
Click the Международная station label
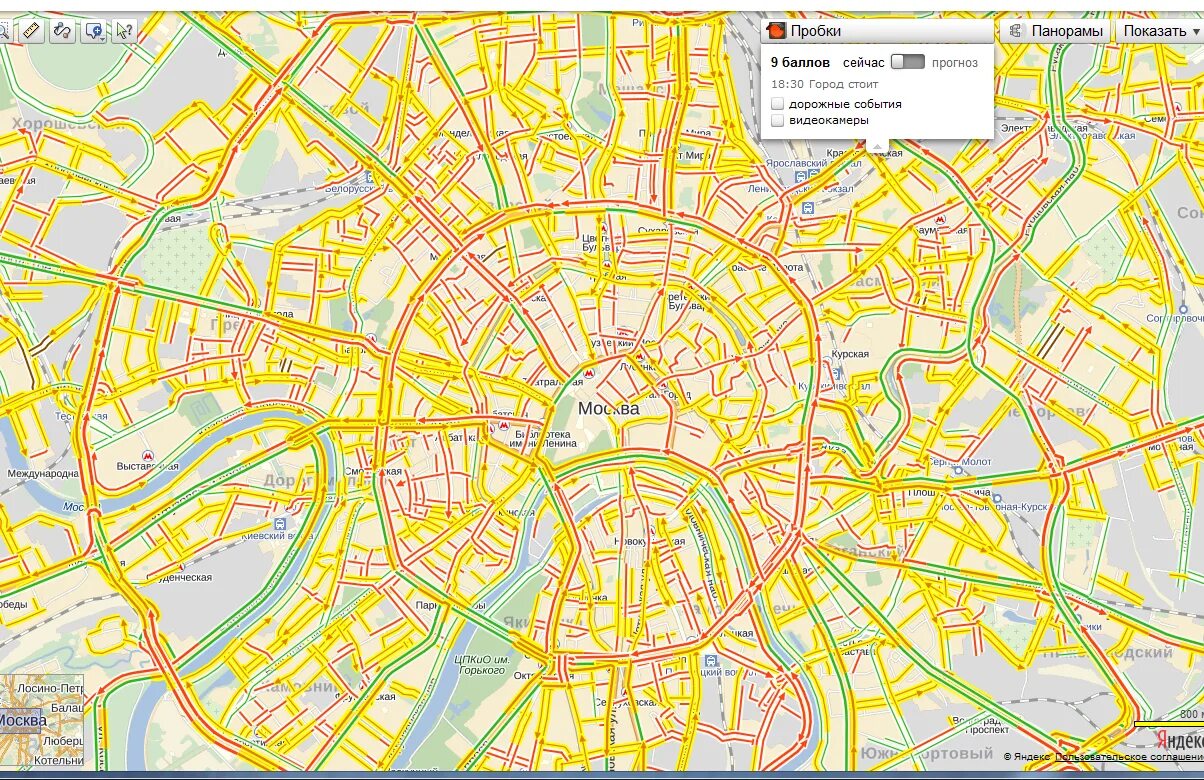click(43, 473)
